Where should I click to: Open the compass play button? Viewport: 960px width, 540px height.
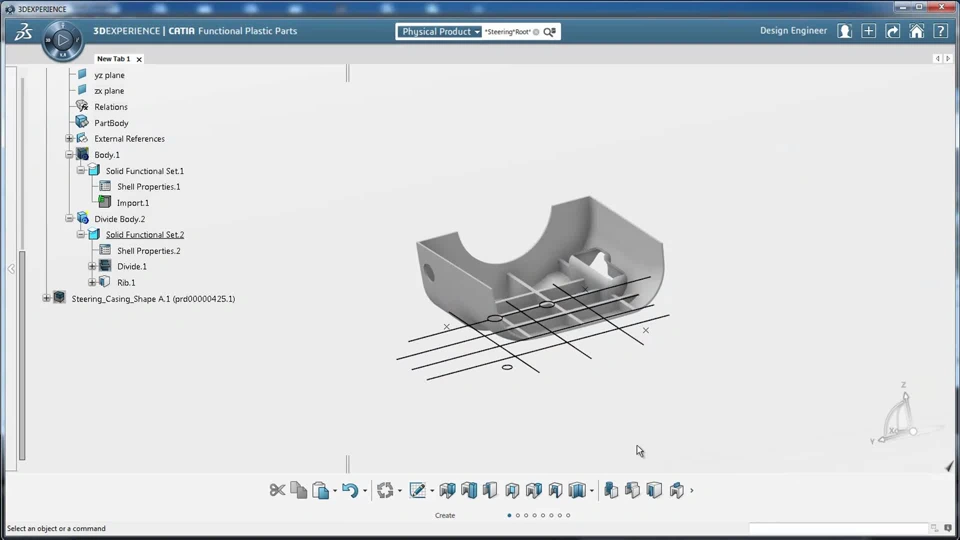tap(62, 40)
